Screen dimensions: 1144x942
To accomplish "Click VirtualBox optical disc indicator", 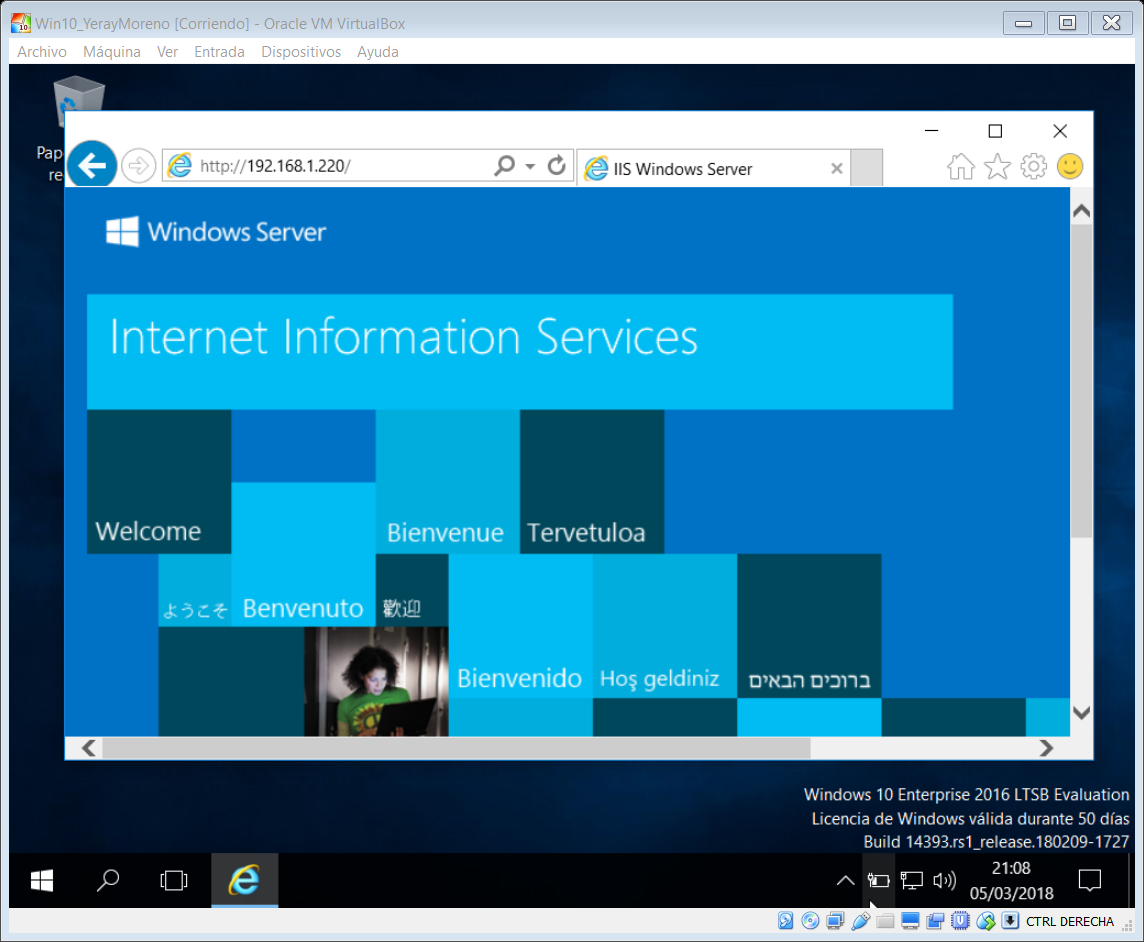I will click(x=810, y=921).
